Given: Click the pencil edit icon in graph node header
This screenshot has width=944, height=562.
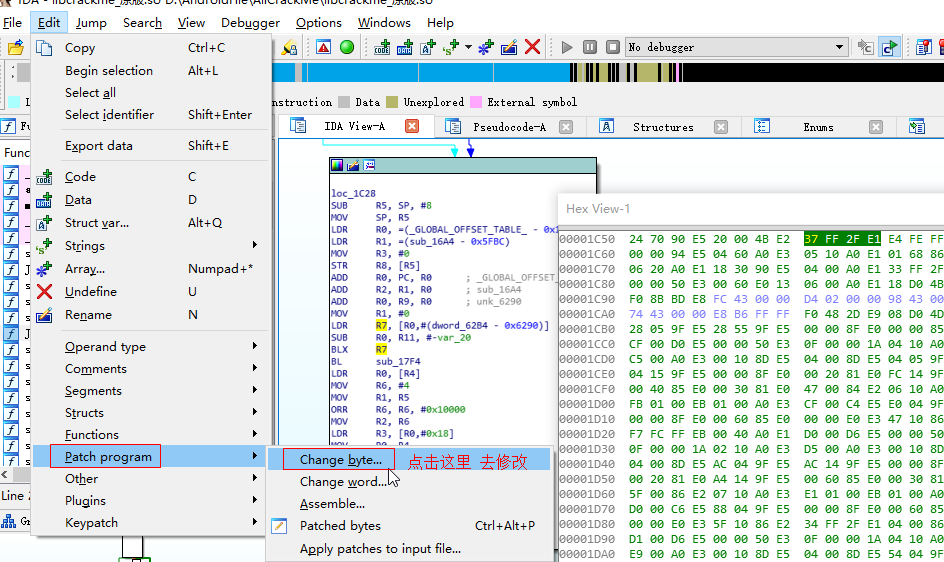Looking at the screenshot, I should click(x=353, y=165).
